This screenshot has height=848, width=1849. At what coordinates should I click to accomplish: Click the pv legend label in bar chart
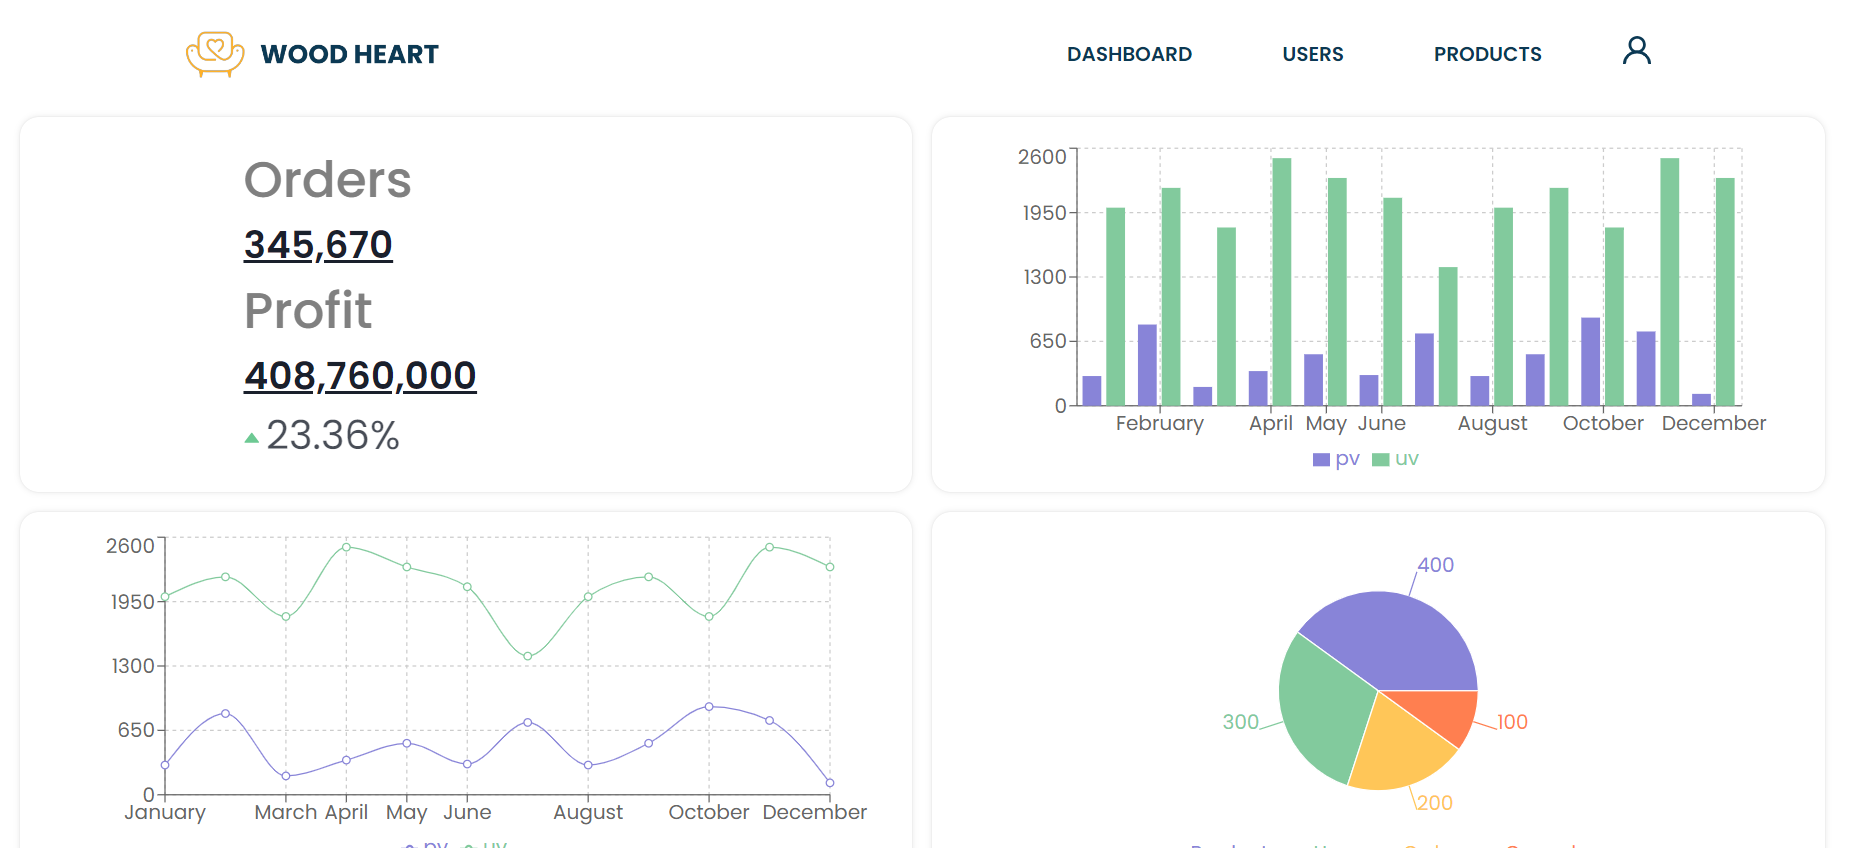[1347, 459]
